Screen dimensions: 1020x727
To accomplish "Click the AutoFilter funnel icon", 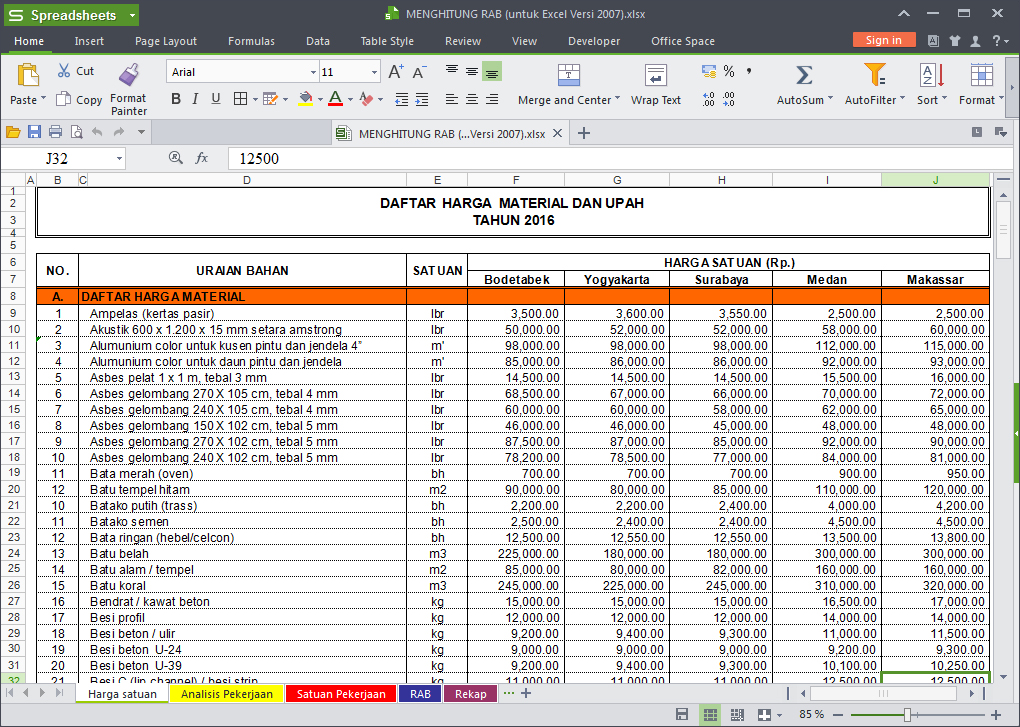I will point(875,75).
